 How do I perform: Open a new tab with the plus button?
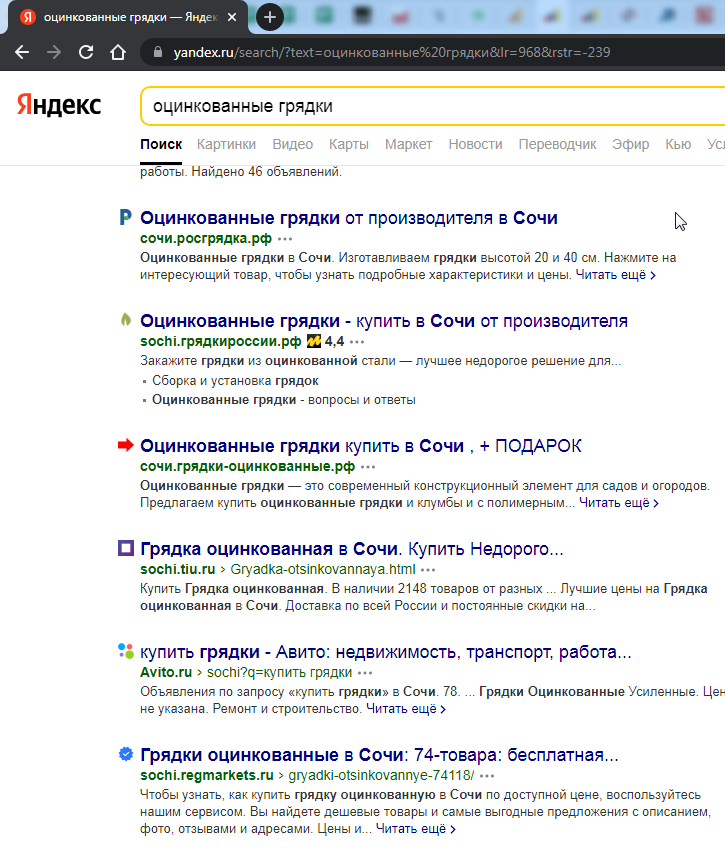270,17
